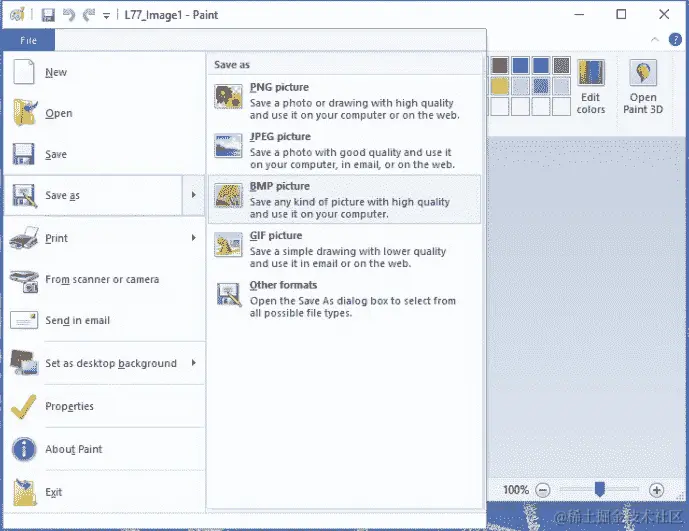Save as JPEG picture
This screenshot has height=531, width=689.
pyautogui.click(x=344, y=150)
